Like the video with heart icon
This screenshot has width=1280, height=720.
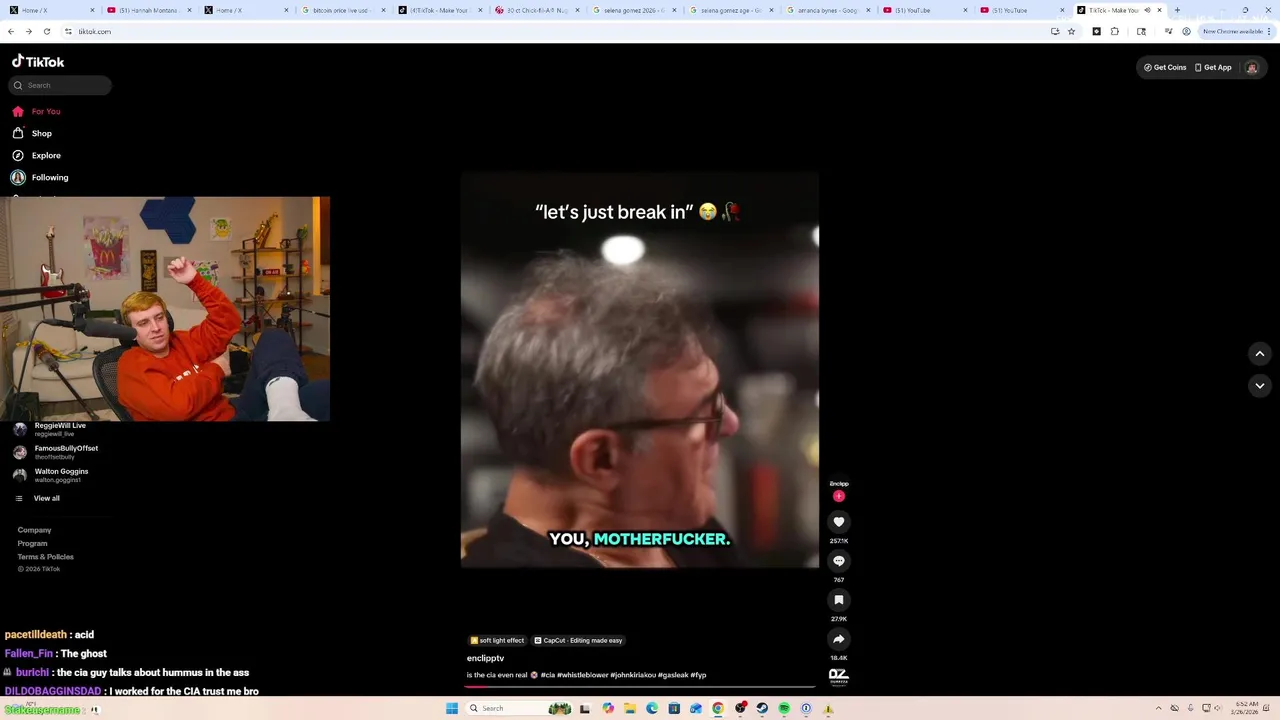pos(839,522)
